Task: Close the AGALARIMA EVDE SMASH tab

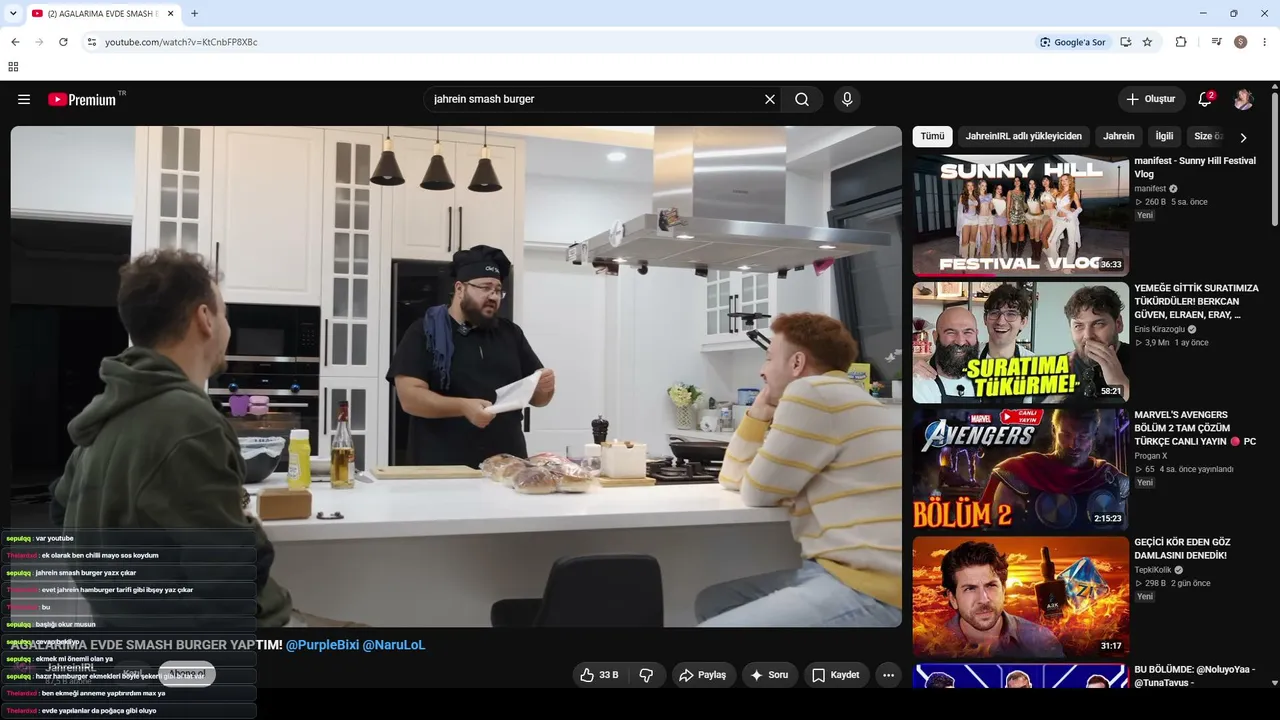Action: (171, 14)
